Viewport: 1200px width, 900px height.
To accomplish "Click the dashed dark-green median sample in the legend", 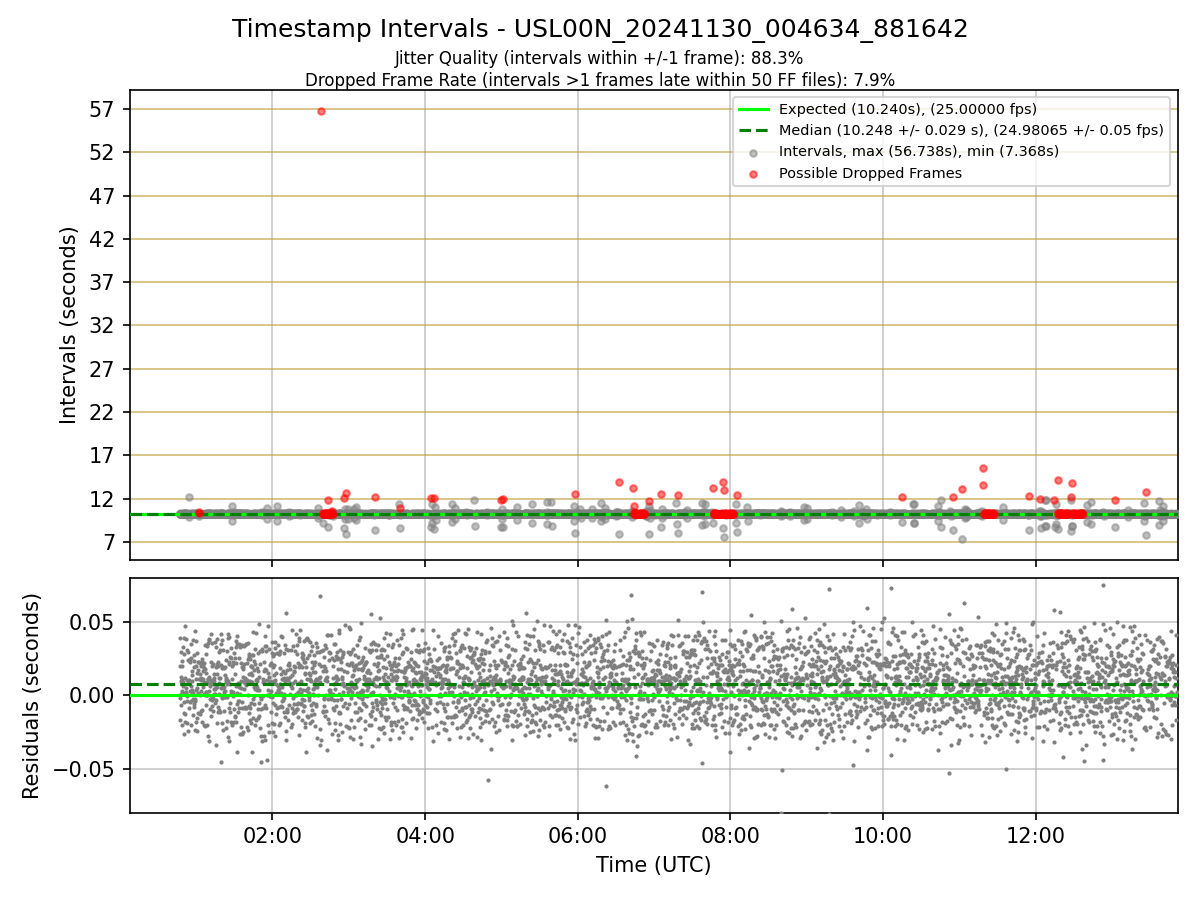I will click(x=754, y=130).
